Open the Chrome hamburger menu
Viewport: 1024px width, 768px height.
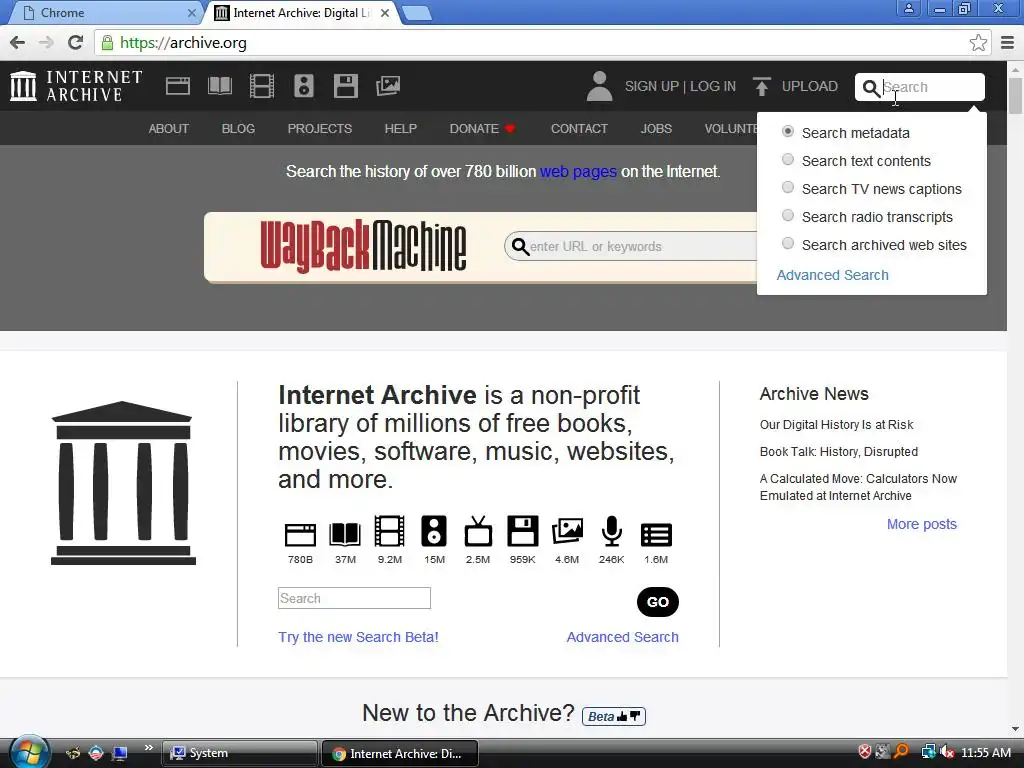click(1008, 43)
